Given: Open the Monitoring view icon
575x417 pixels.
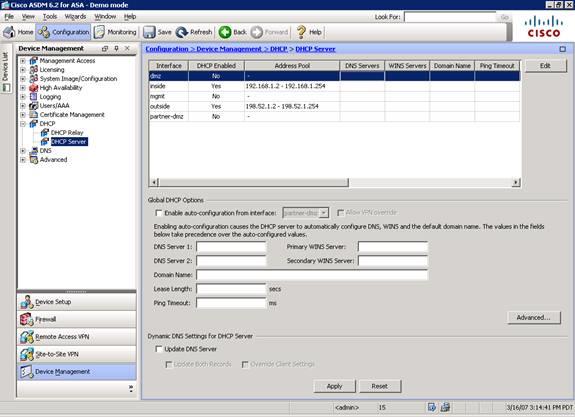Looking at the screenshot, I should click(99, 32).
